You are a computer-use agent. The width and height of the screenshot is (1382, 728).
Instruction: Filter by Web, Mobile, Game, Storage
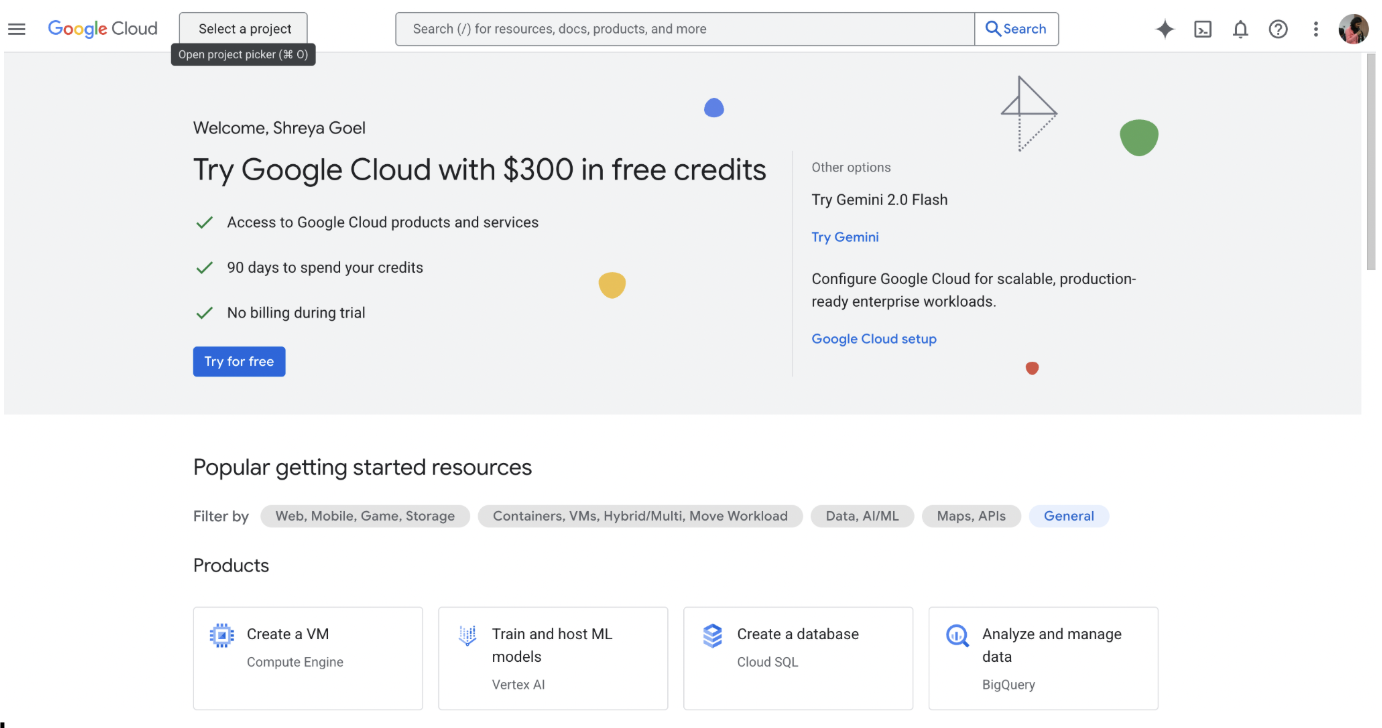(365, 516)
